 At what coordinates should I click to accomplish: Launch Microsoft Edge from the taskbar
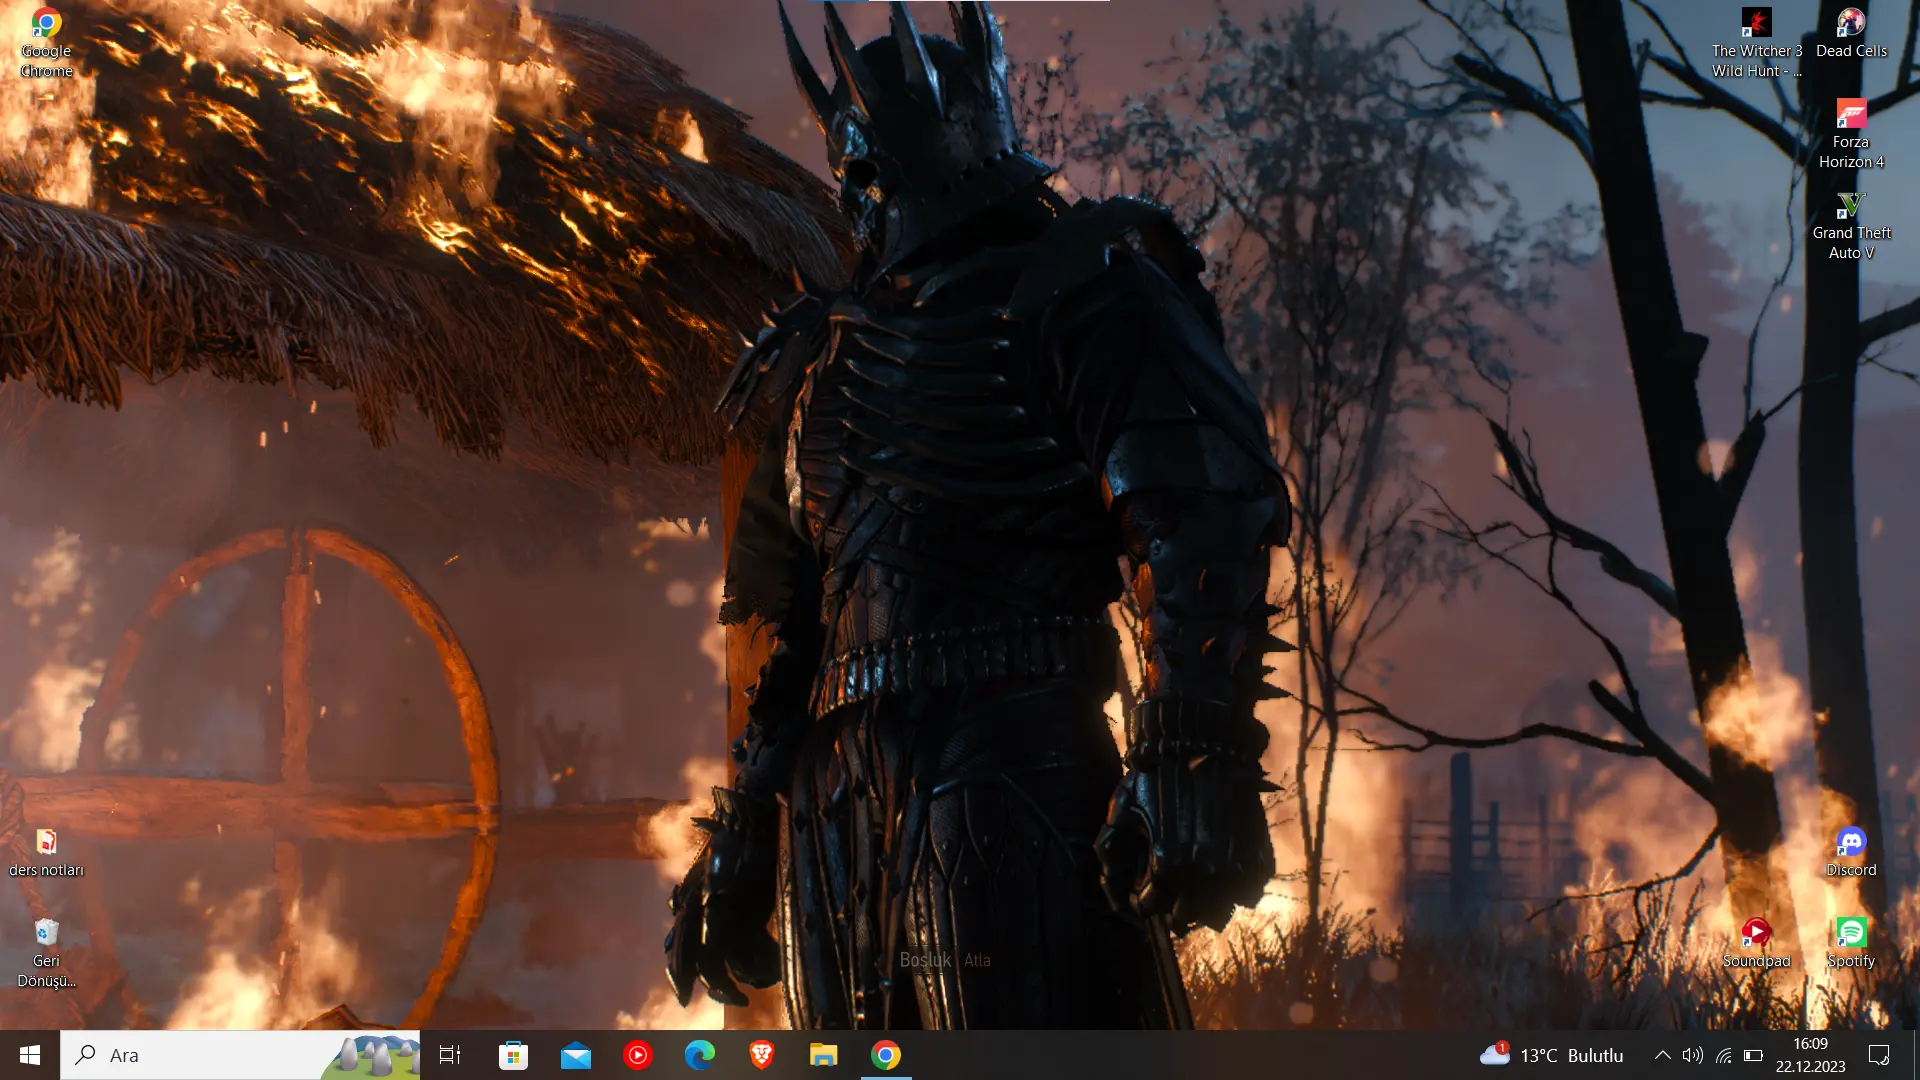[699, 1055]
